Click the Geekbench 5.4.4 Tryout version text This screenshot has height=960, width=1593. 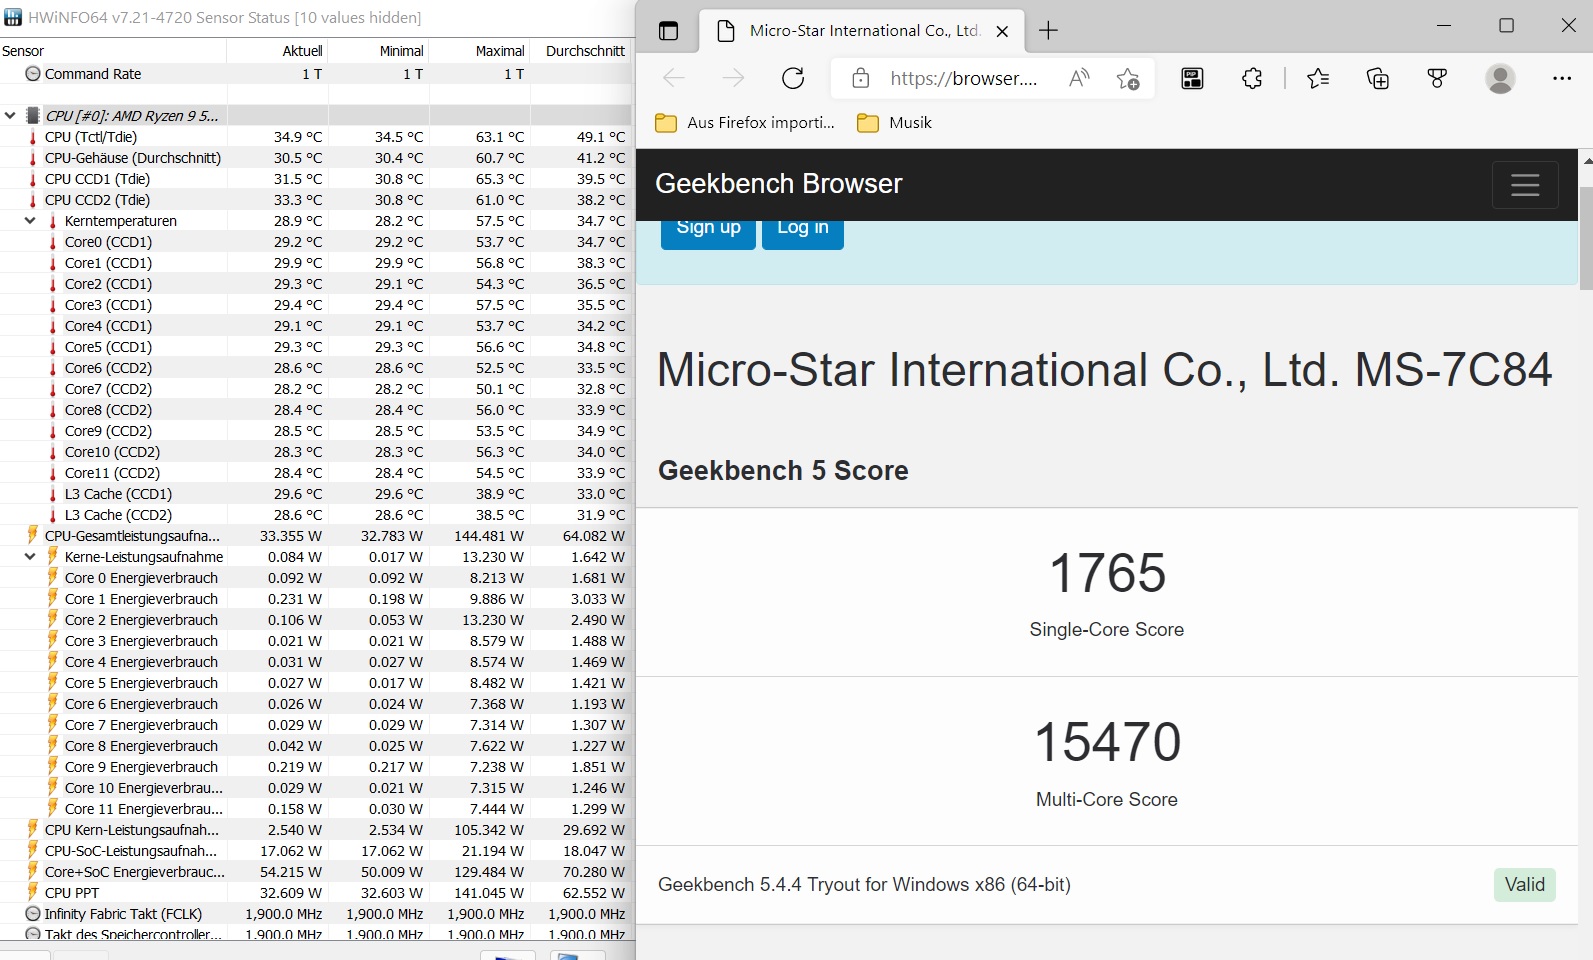[x=864, y=885]
